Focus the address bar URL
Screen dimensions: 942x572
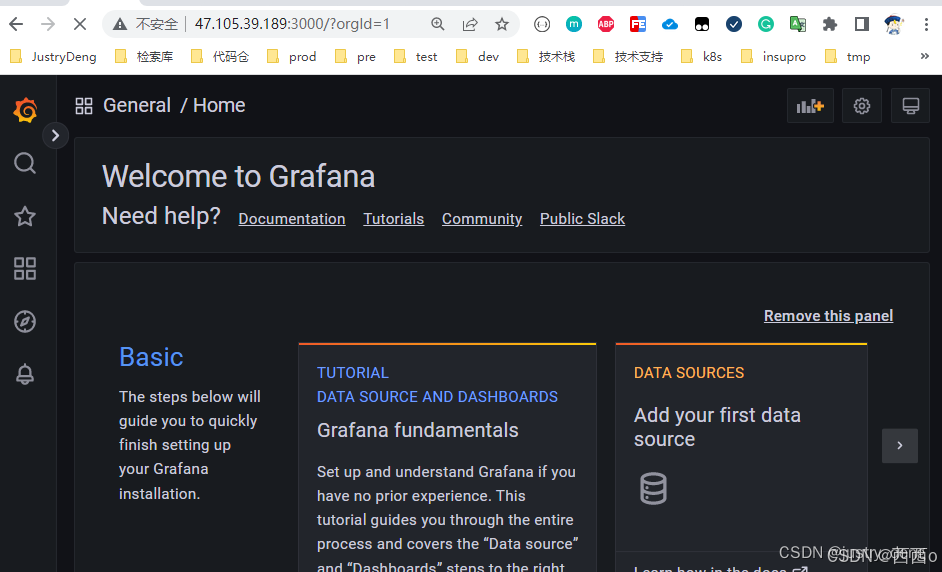coord(292,24)
